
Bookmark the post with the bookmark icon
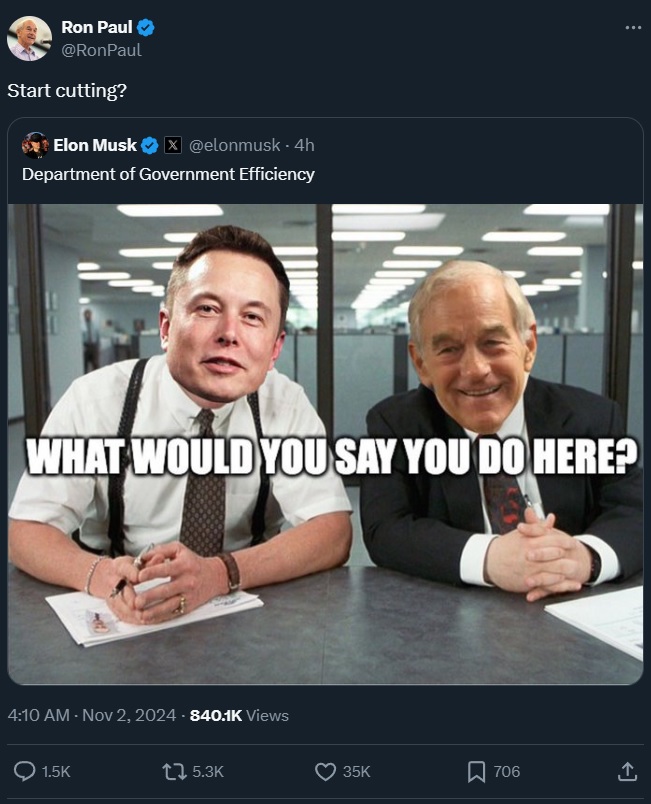click(x=476, y=772)
